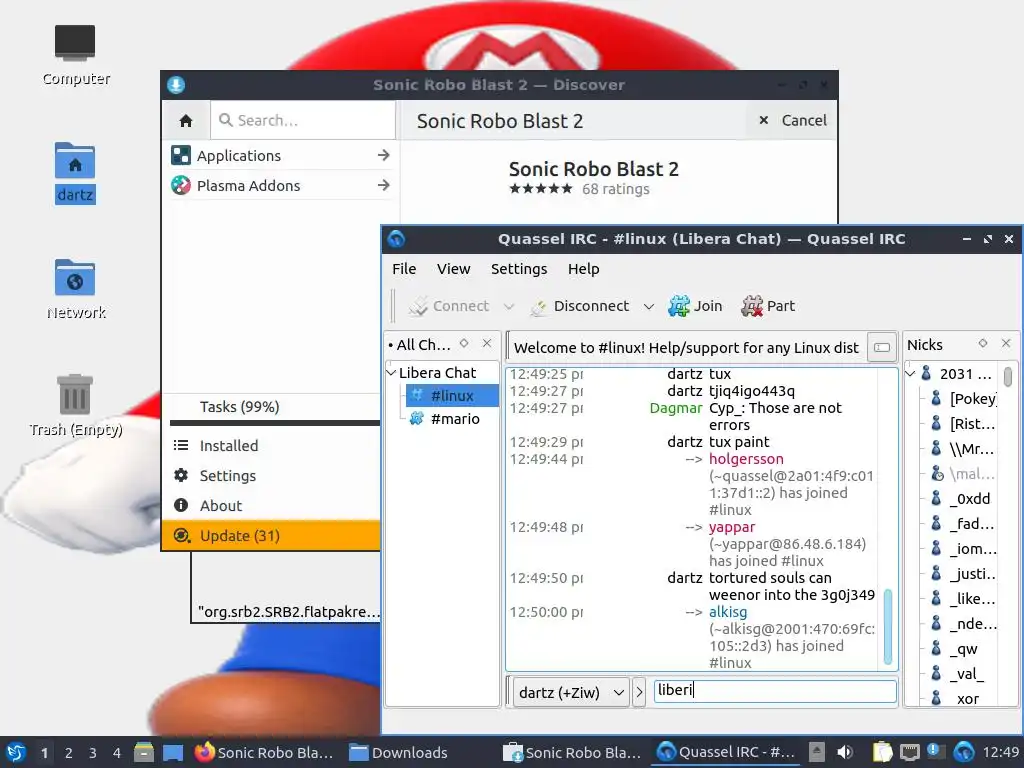Switch to virtual desktop 3
The width and height of the screenshot is (1024, 768).
click(x=93, y=753)
